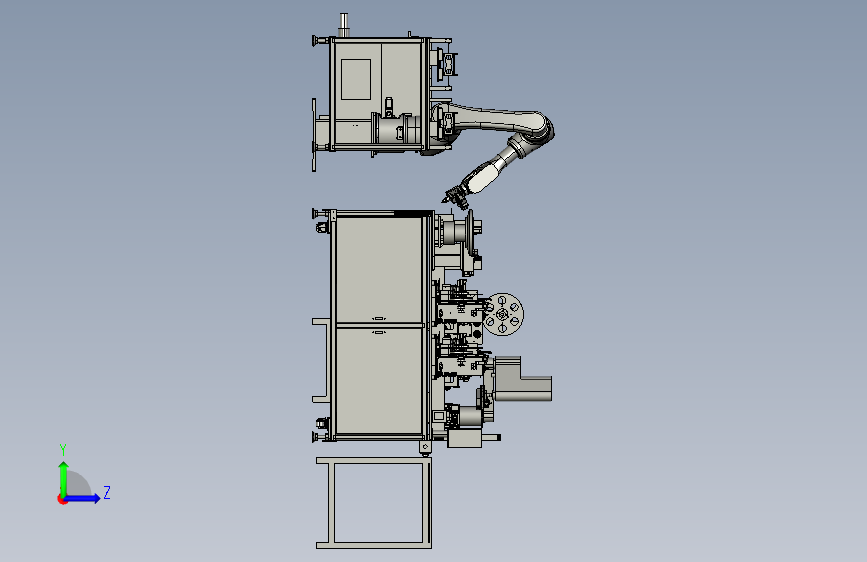Select the circular indexing disk with holes

click(503, 314)
